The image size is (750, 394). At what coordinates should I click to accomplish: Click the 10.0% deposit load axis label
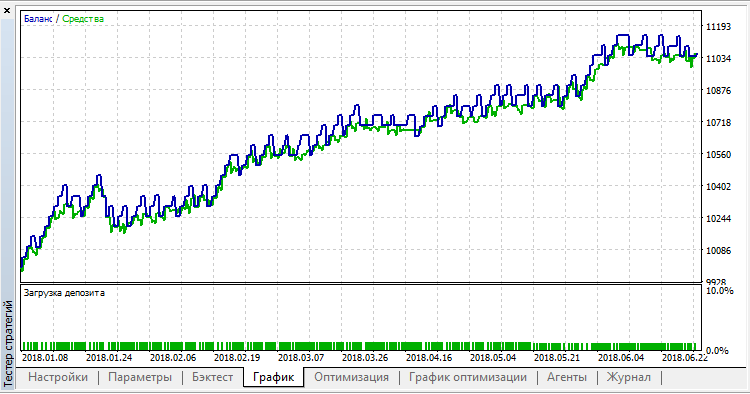tap(719, 291)
